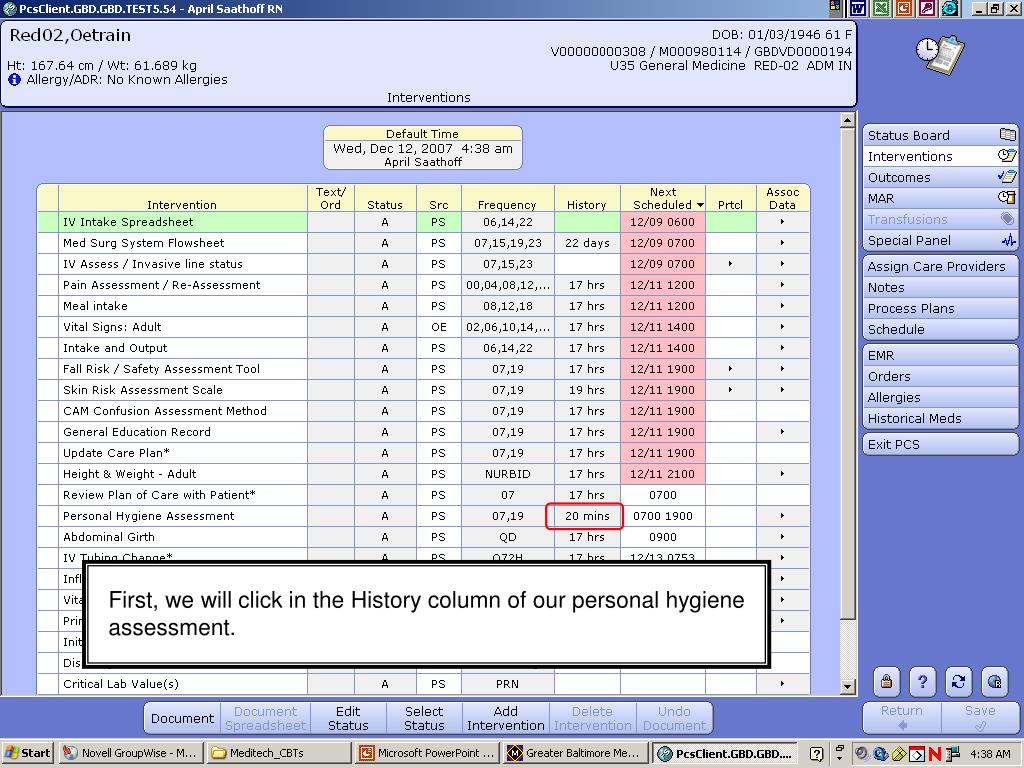
Task: Click Exit PCS
Action: click(x=940, y=444)
